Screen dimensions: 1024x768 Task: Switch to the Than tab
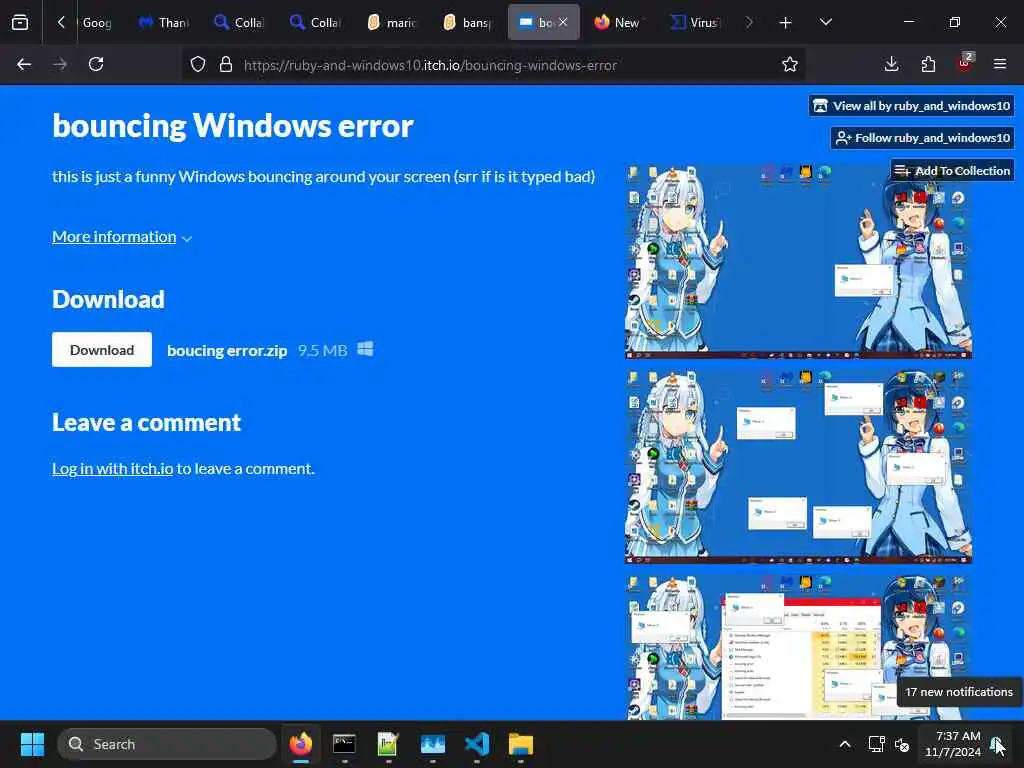pos(164,22)
